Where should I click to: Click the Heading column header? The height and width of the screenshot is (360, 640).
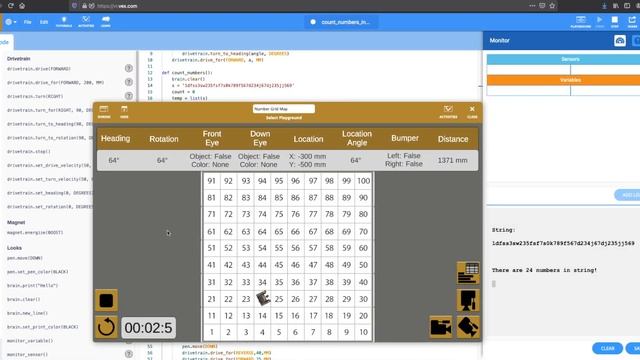(x=116, y=138)
